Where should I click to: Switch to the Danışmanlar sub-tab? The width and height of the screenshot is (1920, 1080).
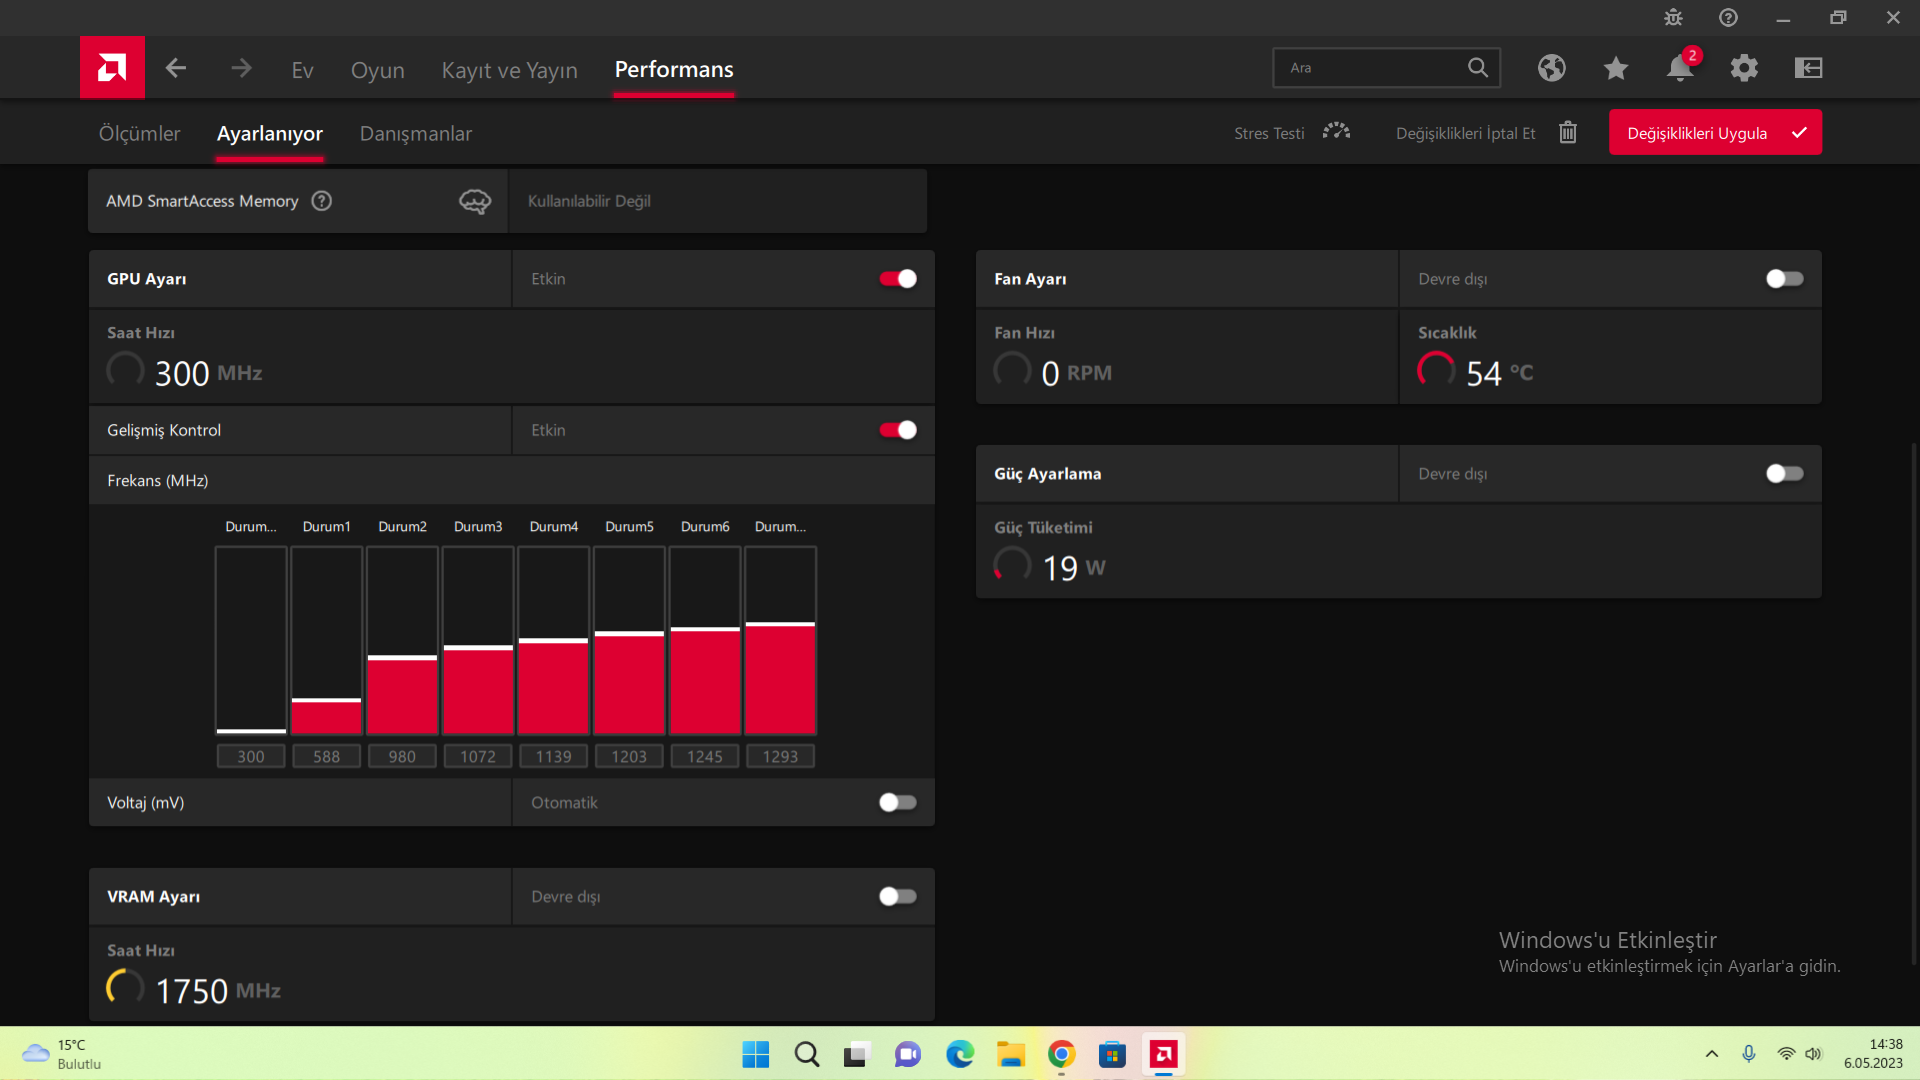coord(416,133)
